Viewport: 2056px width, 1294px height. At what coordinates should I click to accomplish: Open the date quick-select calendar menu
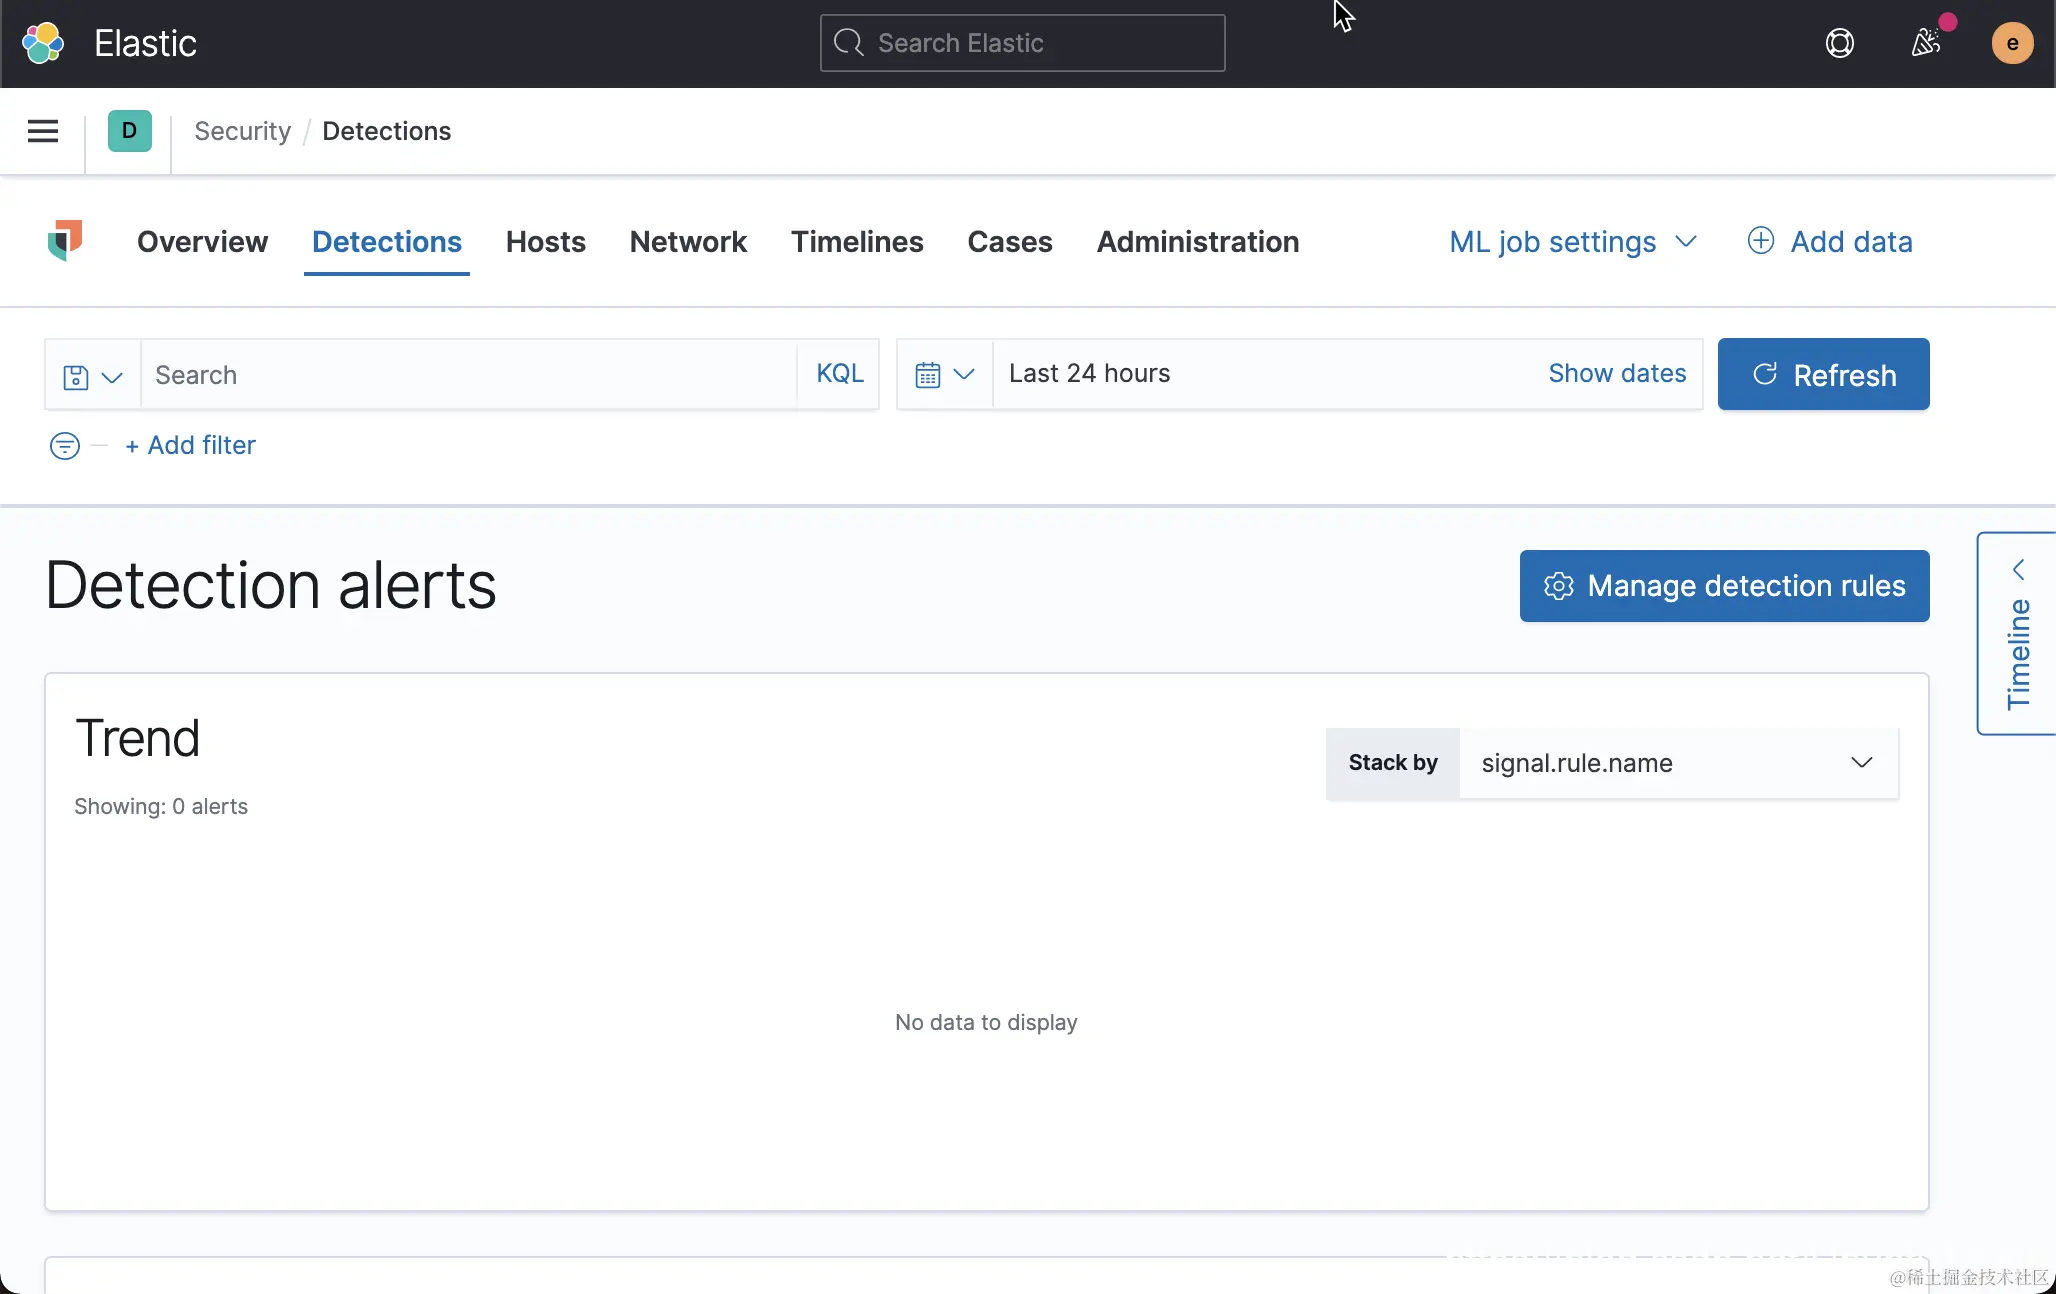coord(944,374)
